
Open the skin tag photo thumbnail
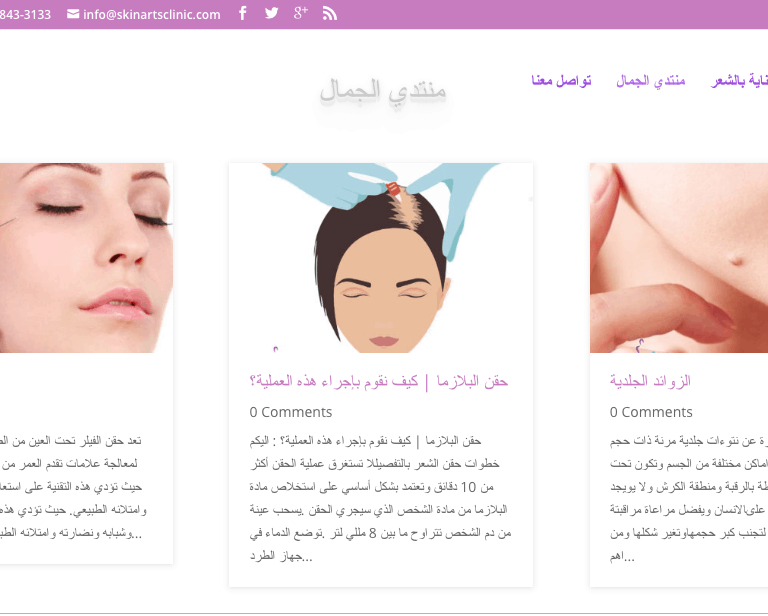679,258
